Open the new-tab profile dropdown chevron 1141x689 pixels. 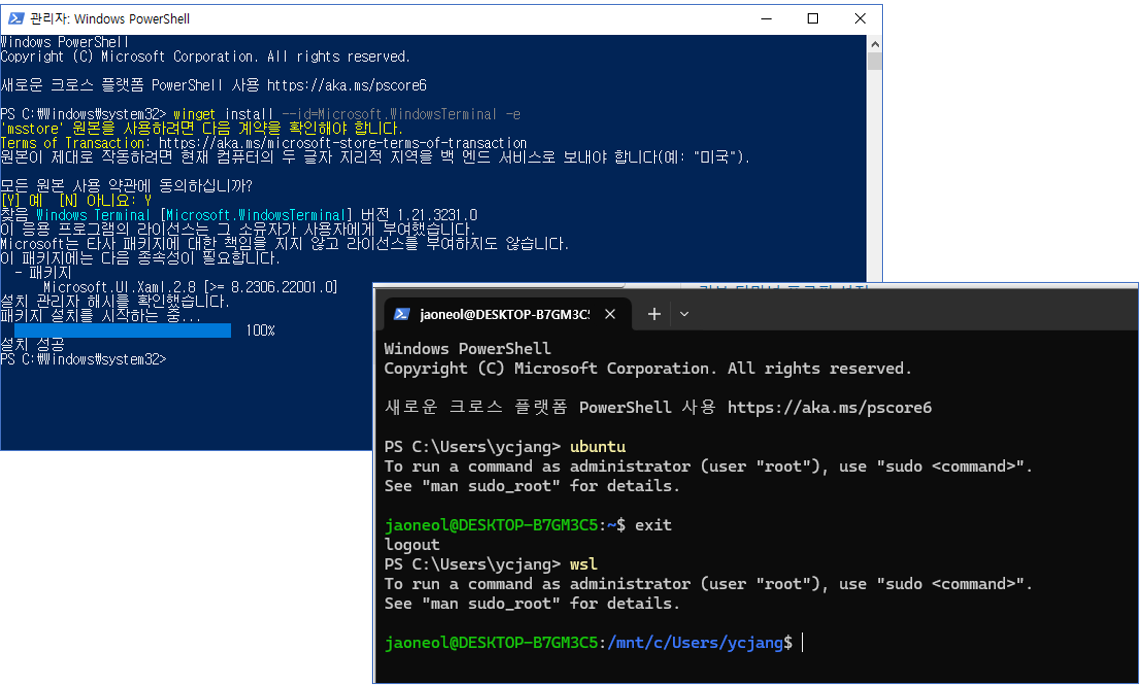pos(684,314)
